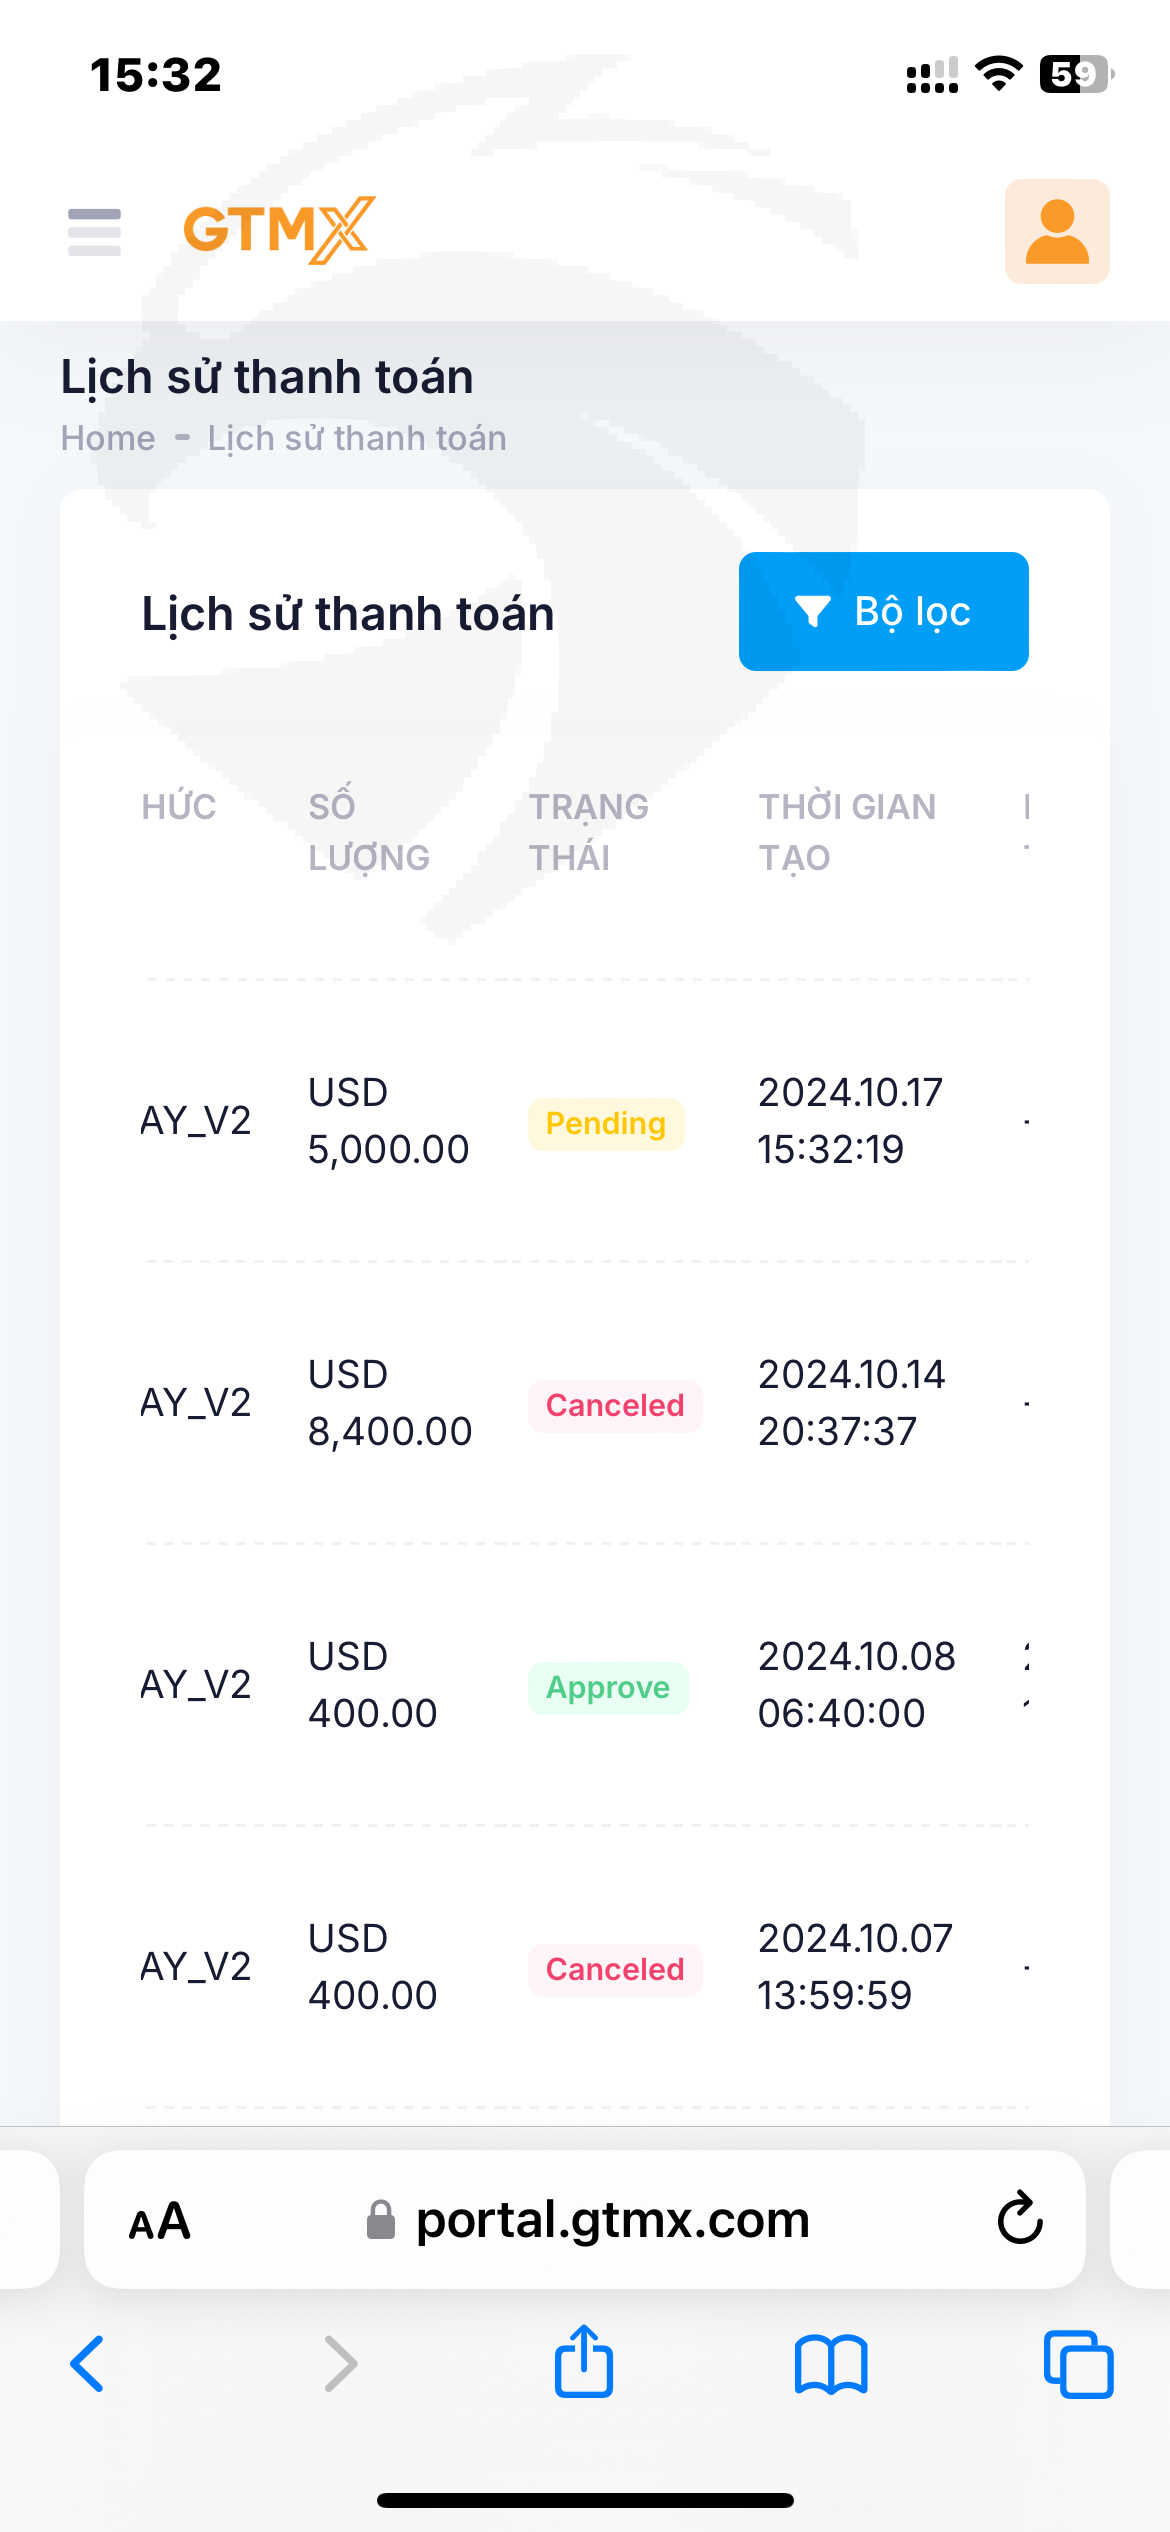
Task: Open the Bộ lọc filter
Action: click(883, 611)
